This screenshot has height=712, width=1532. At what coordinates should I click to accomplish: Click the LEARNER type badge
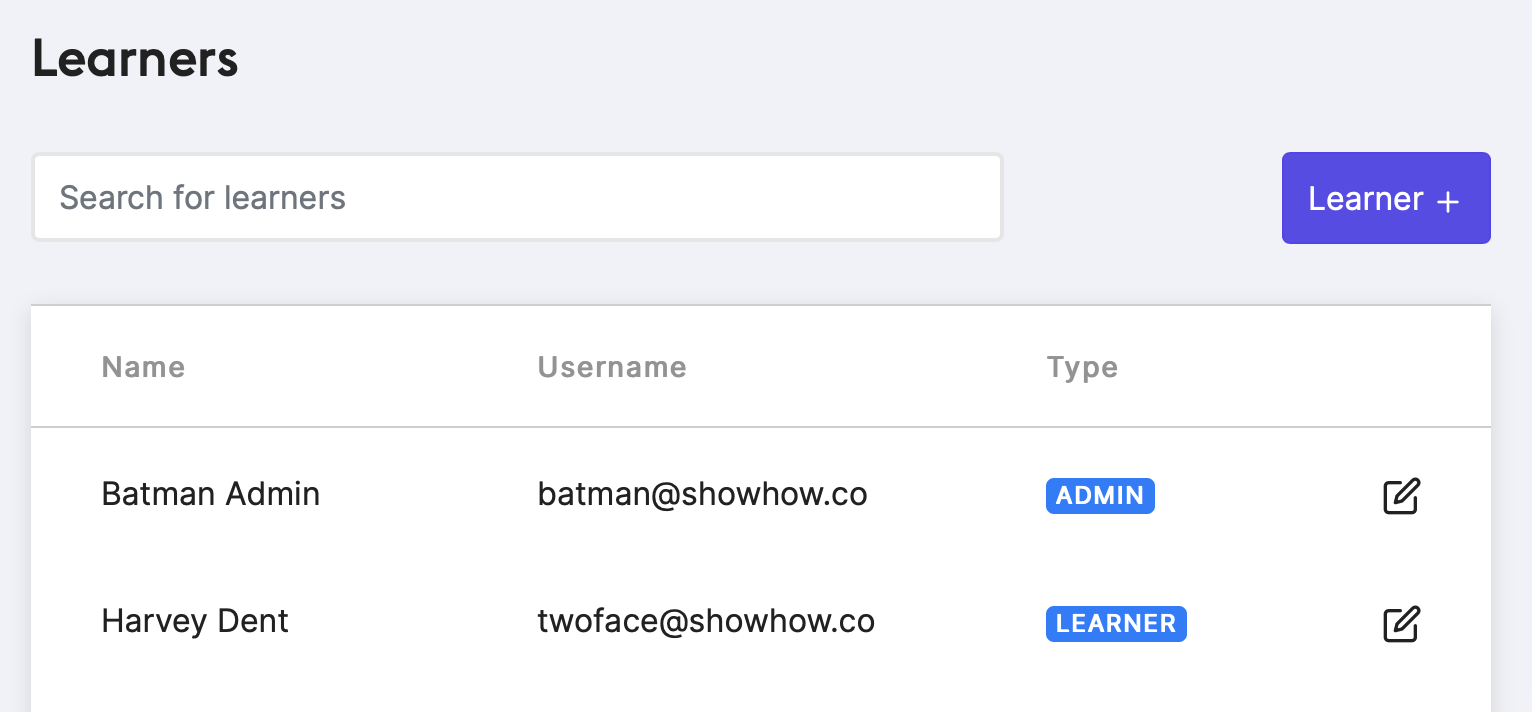point(1116,623)
